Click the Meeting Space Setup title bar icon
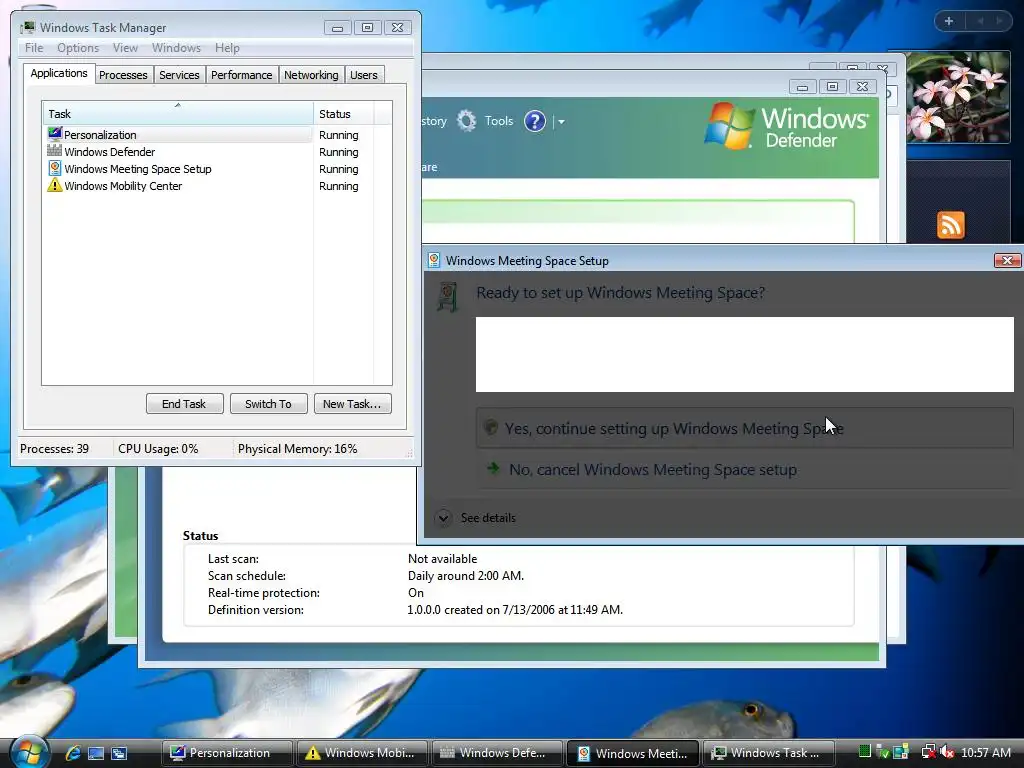Image resolution: width=1024 pixels, height=768 pixels. [x=434, y=261]
